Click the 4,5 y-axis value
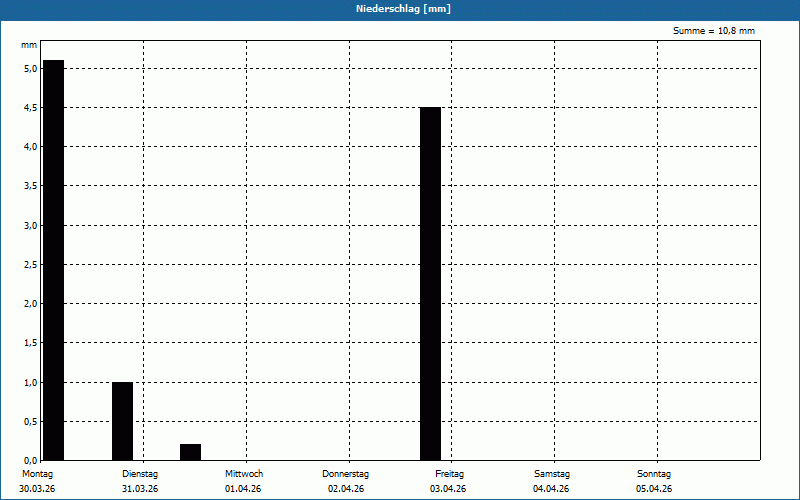 point(31,108)
